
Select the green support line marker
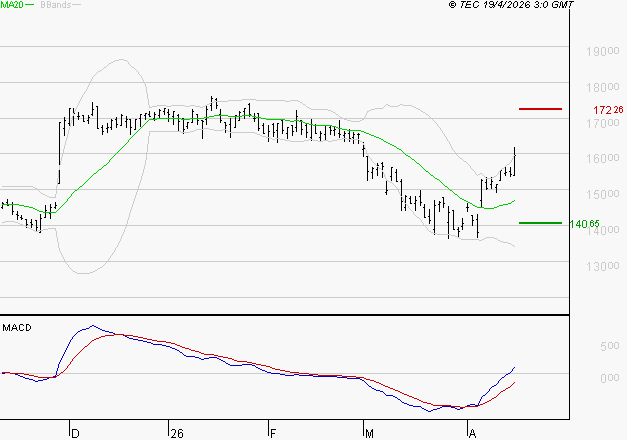[x=540, y=223]
